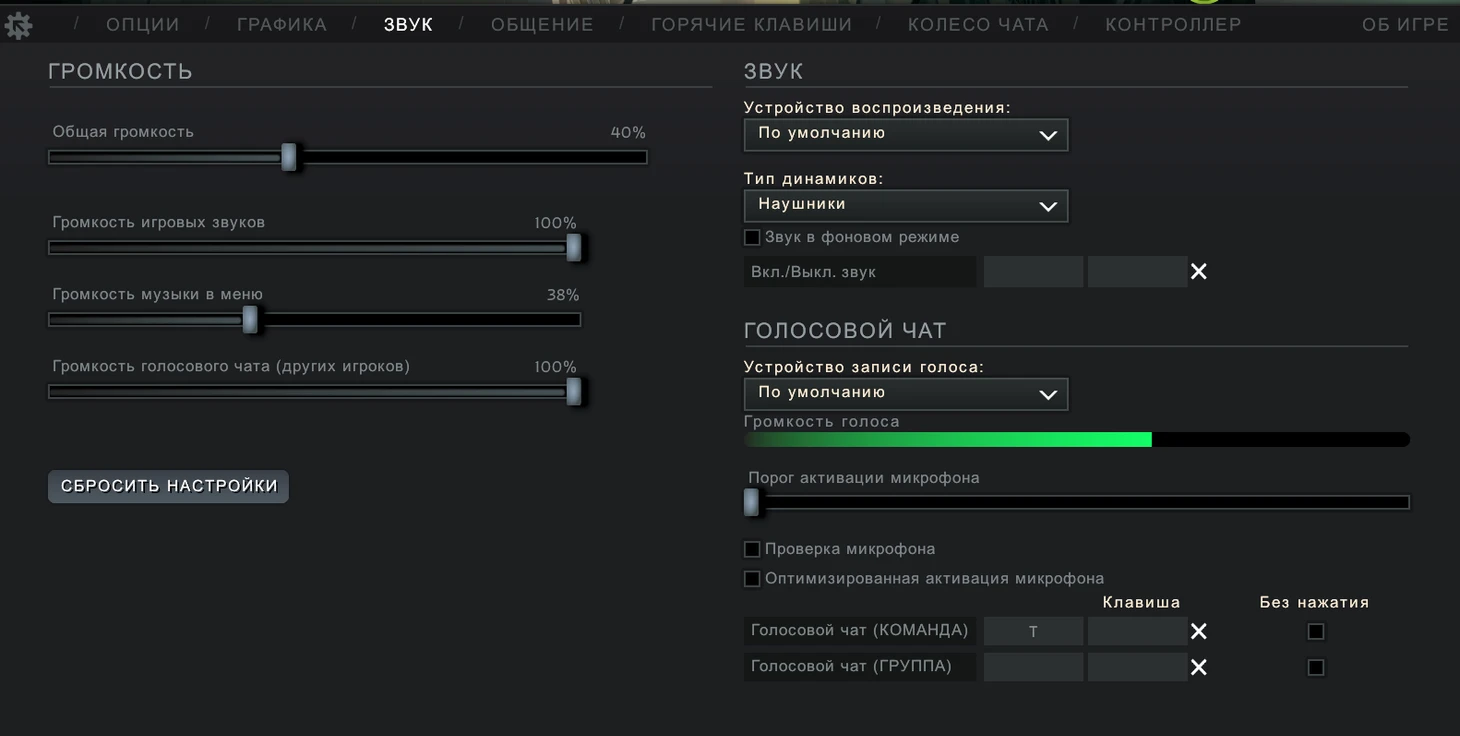Check Без нажатия for team voice chat

coord(1315,631)
